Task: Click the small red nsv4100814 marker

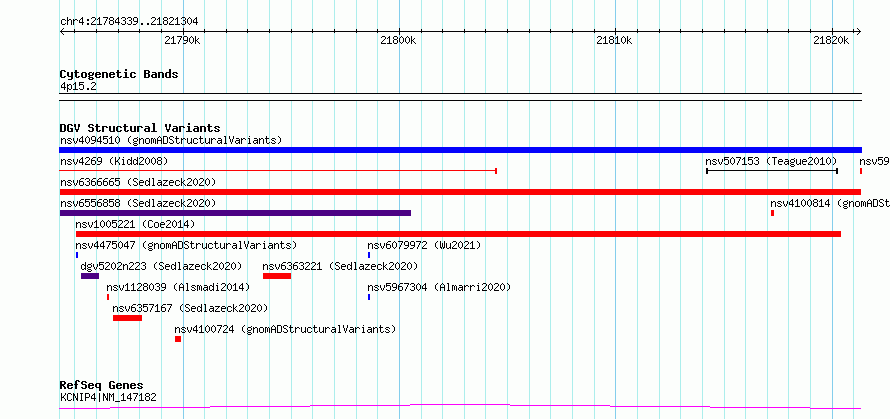Action: (773, 213)
